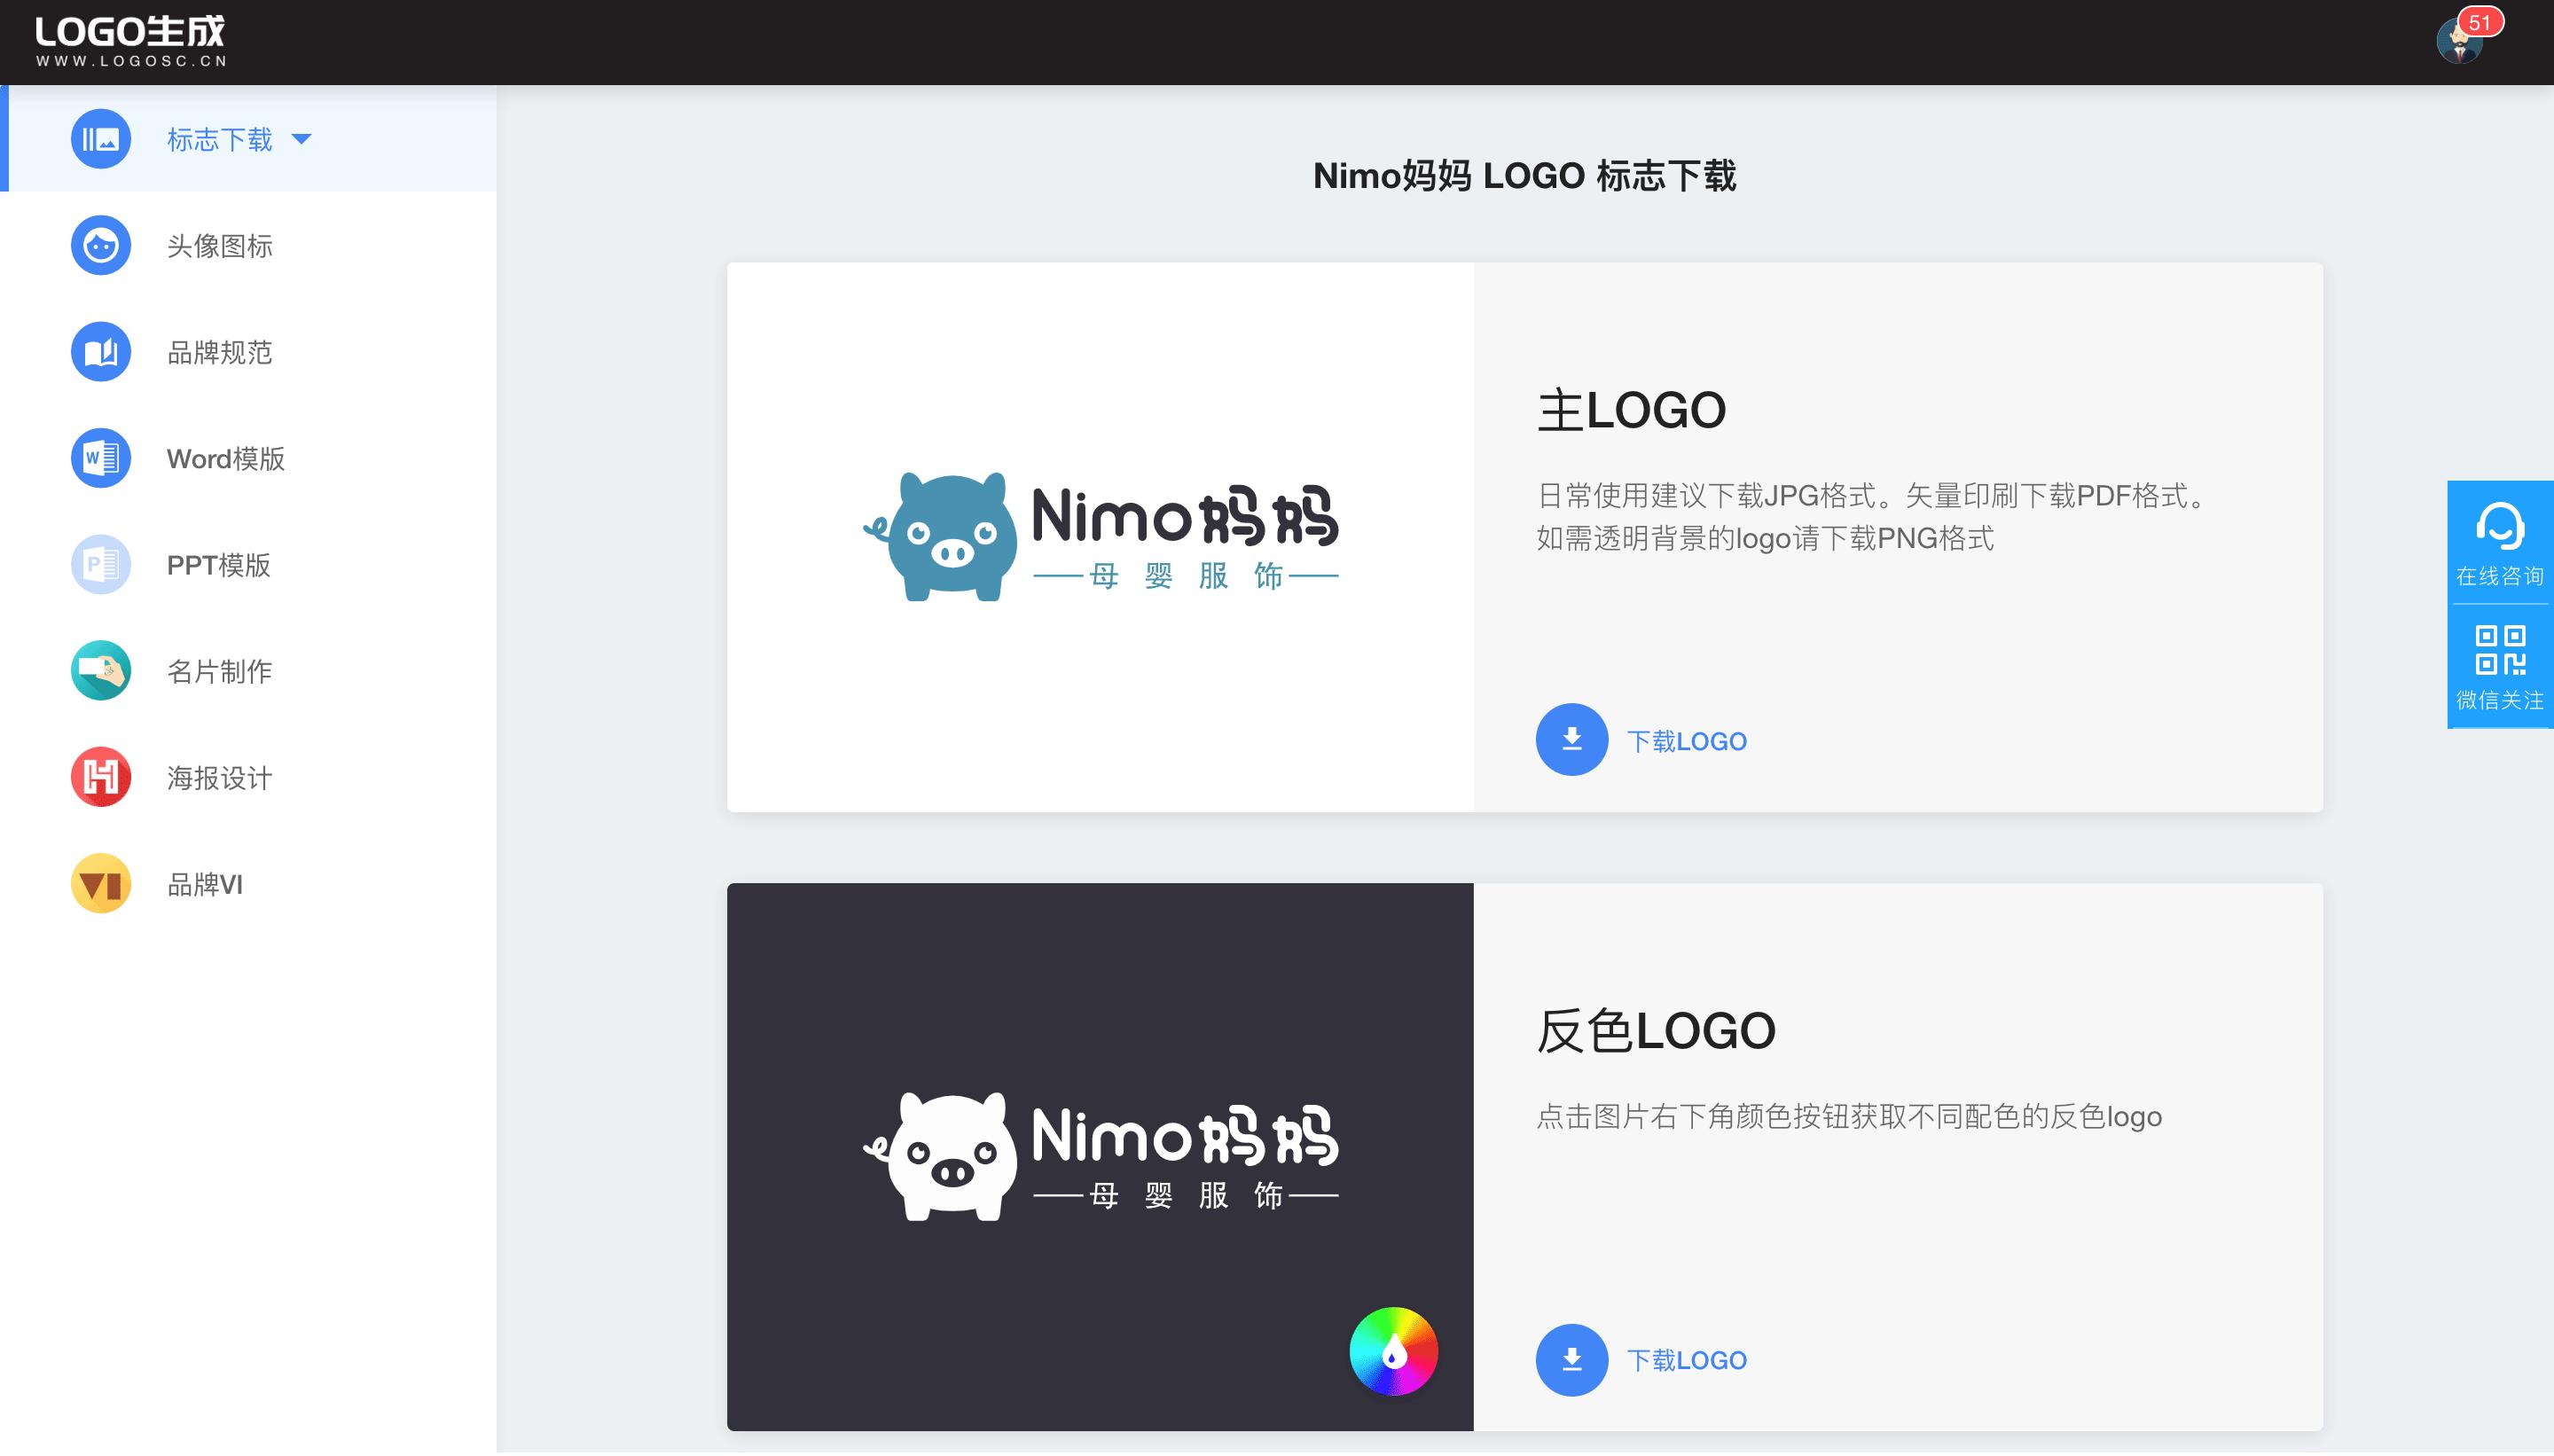Click the 品牌VI sidebar icon
The image size is (2554, 1456).
(100, 884)
